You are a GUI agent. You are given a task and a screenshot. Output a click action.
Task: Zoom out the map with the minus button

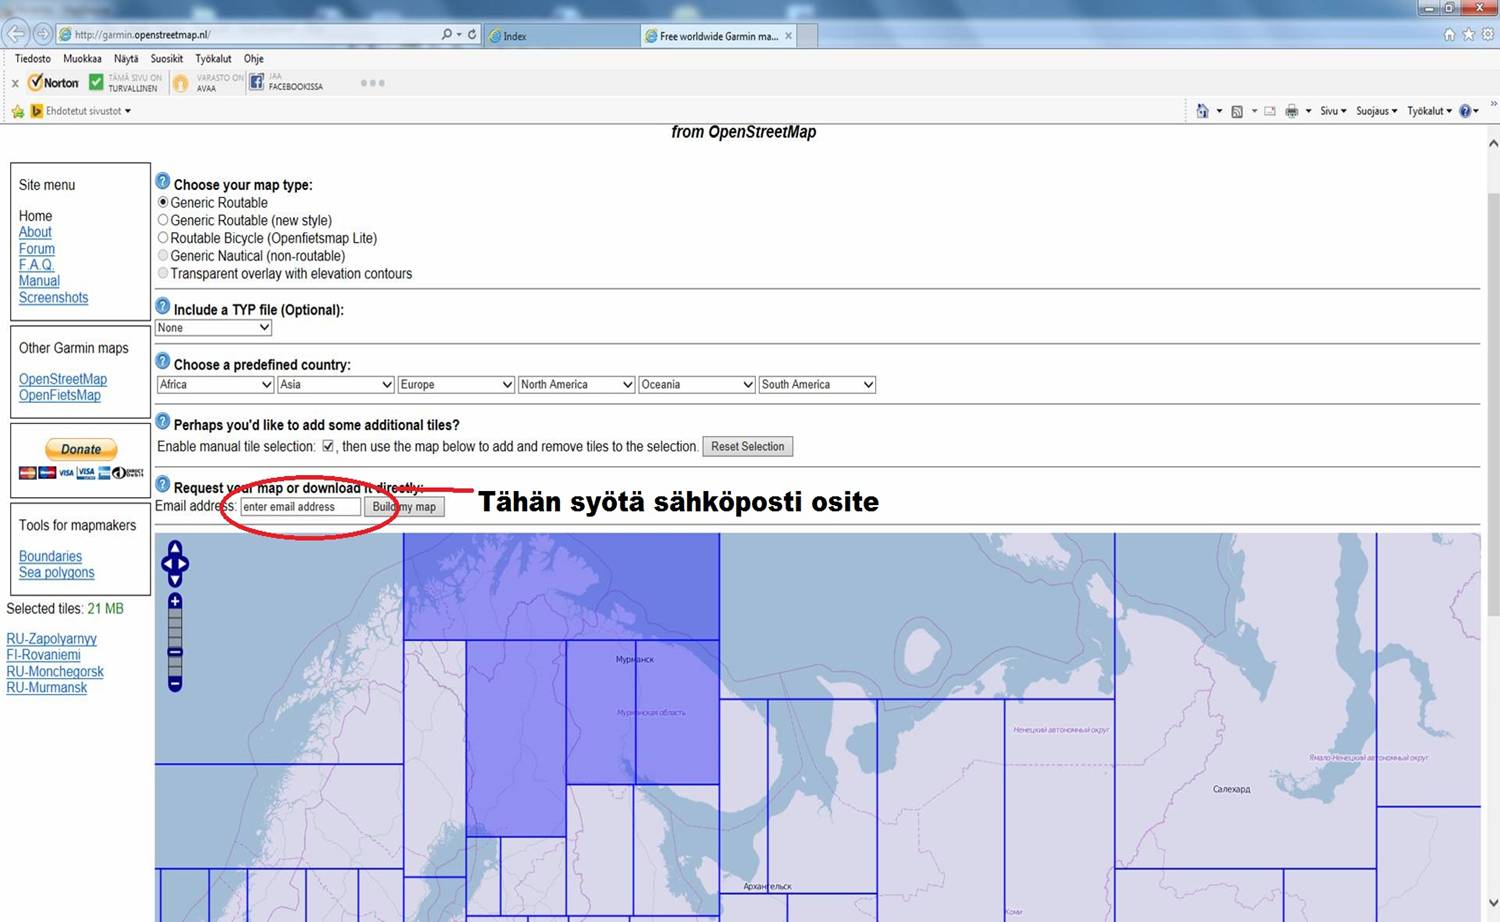point(175,684)
